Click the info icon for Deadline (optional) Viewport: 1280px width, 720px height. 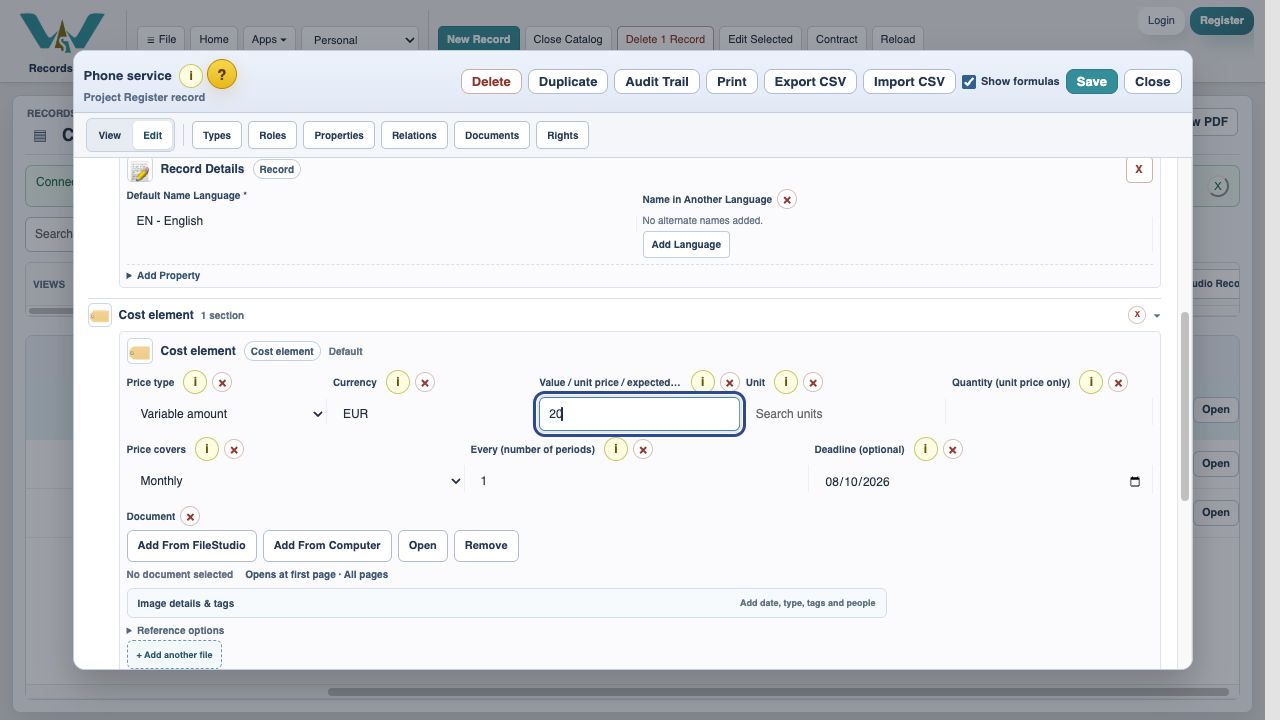(926, 449)
